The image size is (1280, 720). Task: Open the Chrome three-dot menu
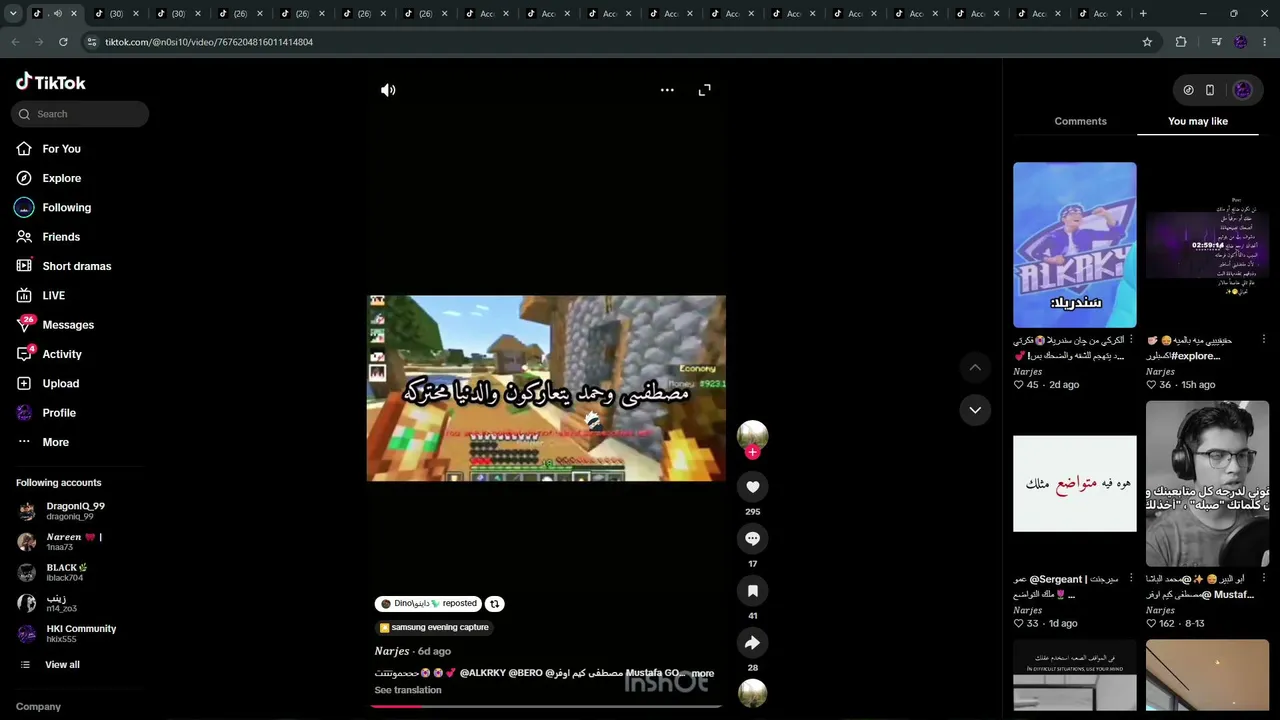1265,42
